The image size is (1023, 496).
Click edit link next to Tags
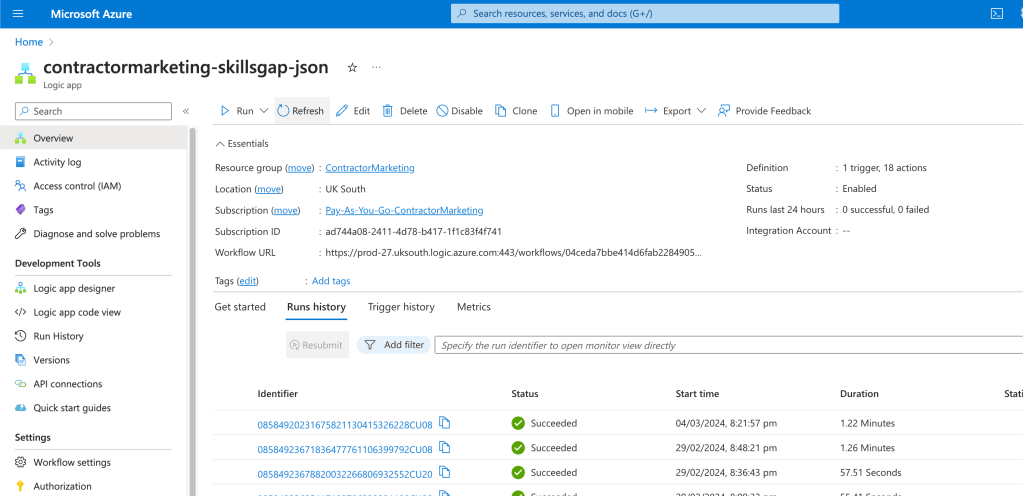point(248,281)
